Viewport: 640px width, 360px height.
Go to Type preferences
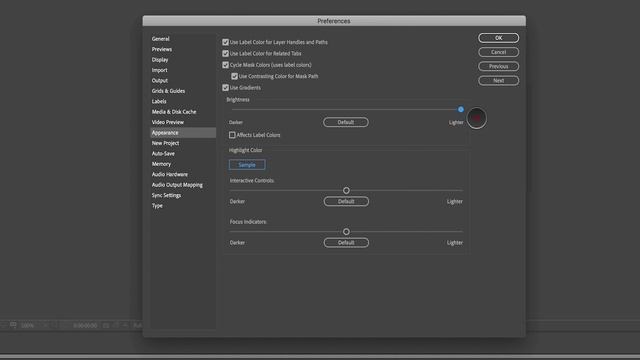[x=157, y=206]
